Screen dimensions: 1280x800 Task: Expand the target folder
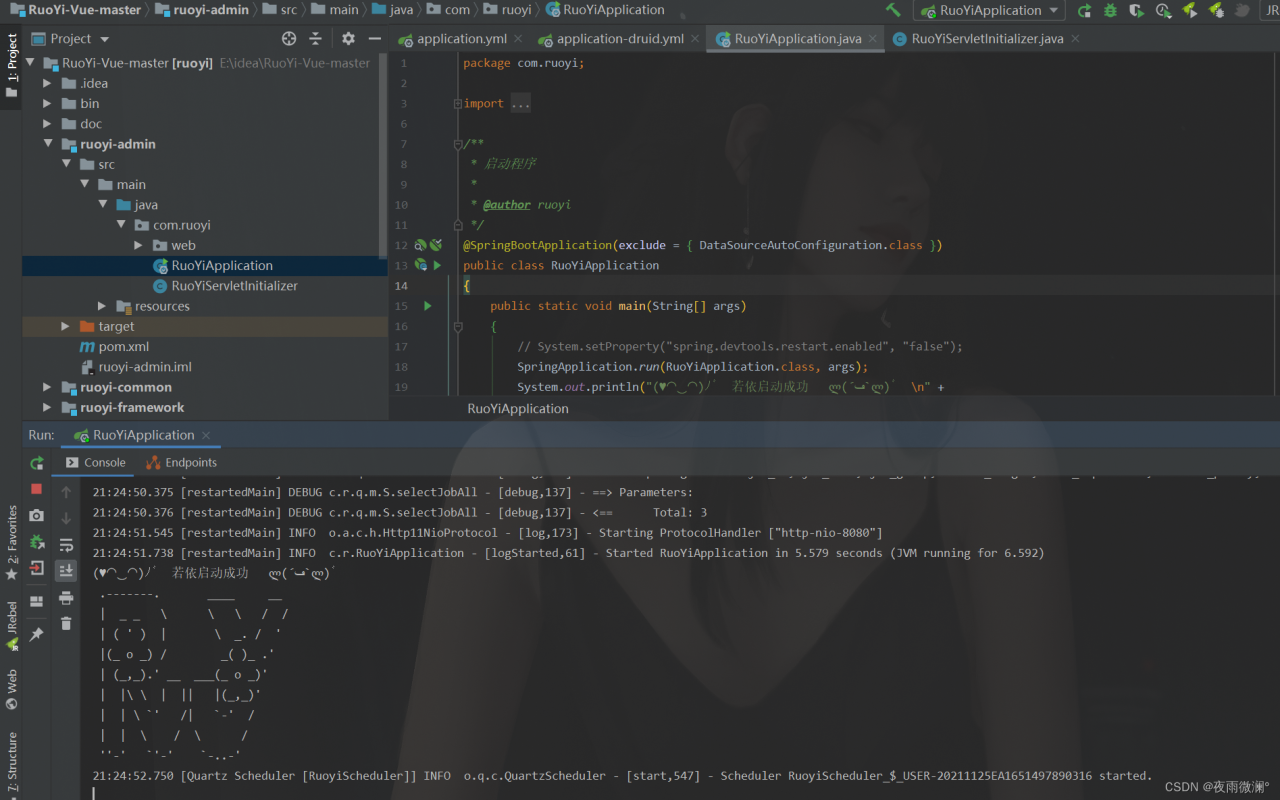[65, 326]
